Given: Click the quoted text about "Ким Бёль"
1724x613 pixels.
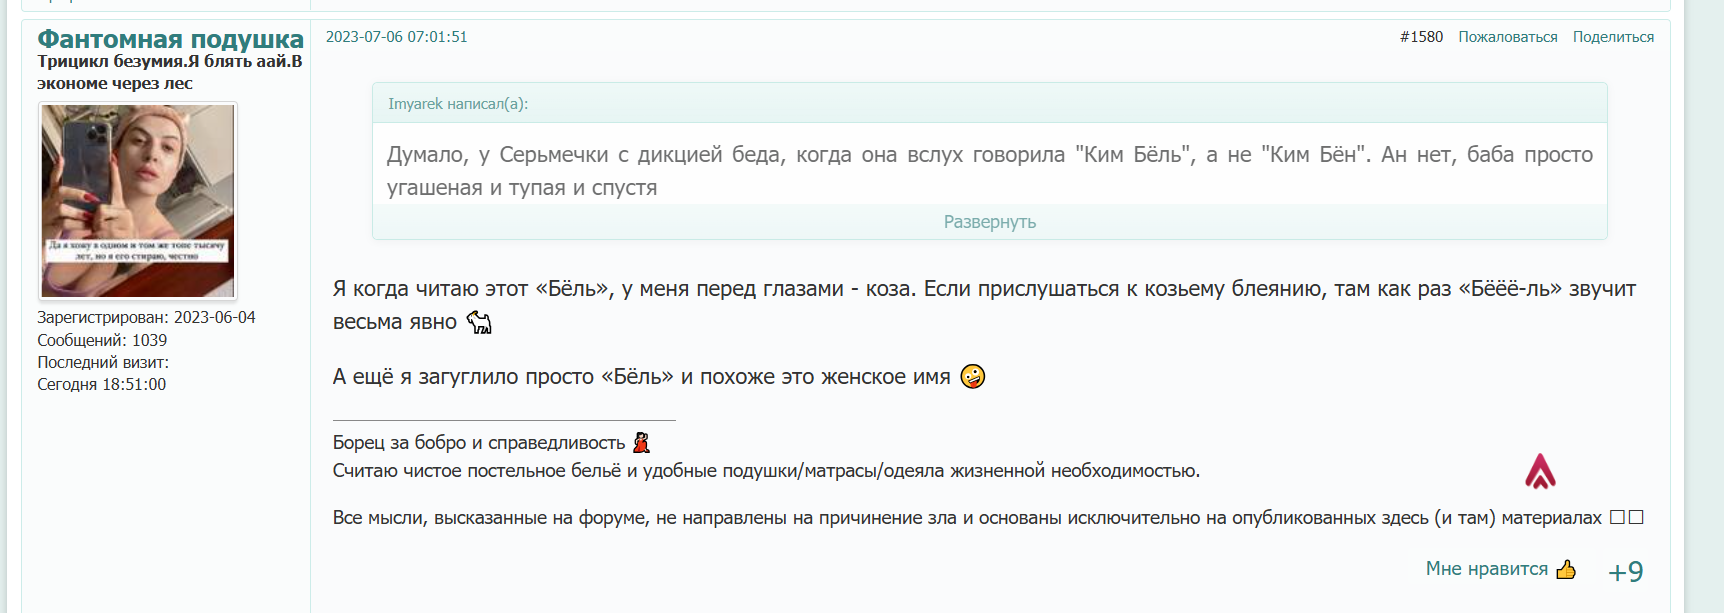Looking at the screenshot, I should click(x=989, y=170).
